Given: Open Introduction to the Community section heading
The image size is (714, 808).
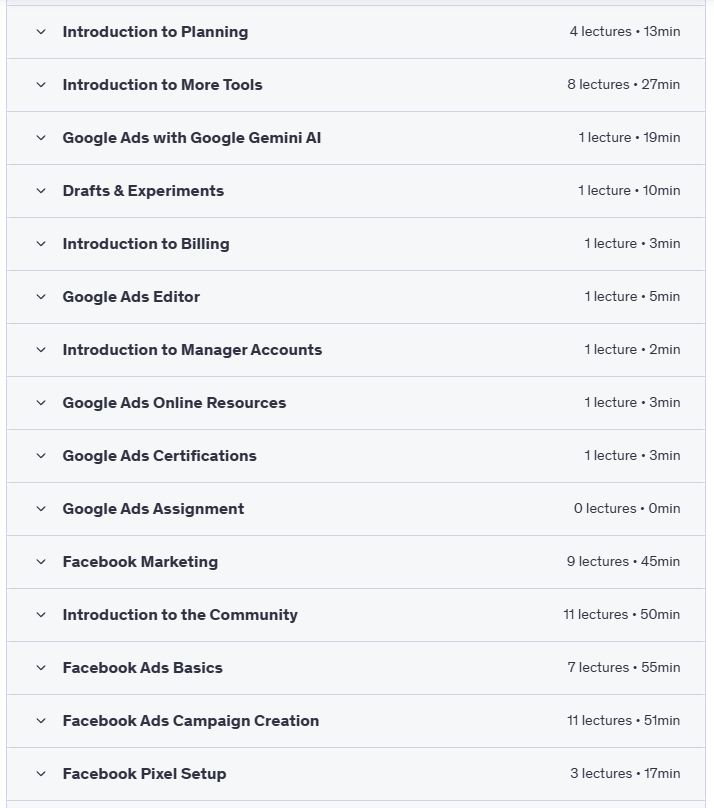Looking at the screenshot, I should tap(180, 615).
